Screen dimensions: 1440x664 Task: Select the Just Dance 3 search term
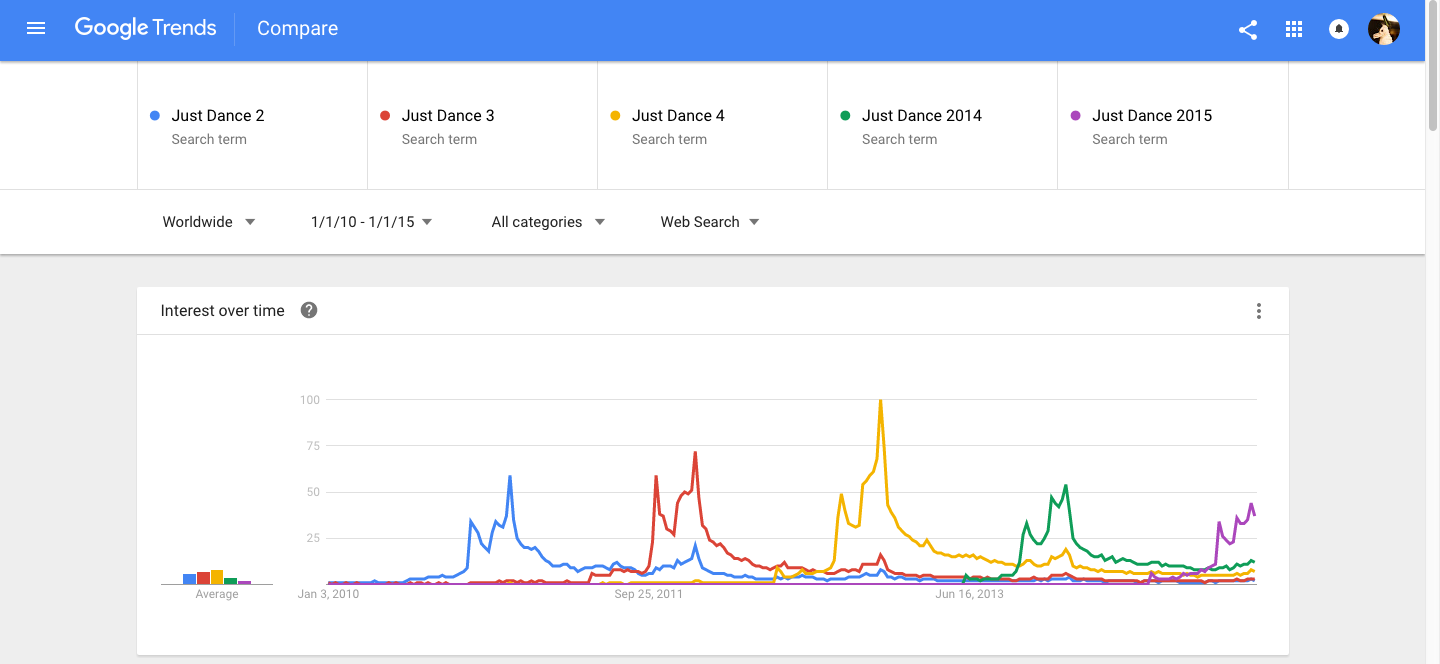[x=448, y=116]
